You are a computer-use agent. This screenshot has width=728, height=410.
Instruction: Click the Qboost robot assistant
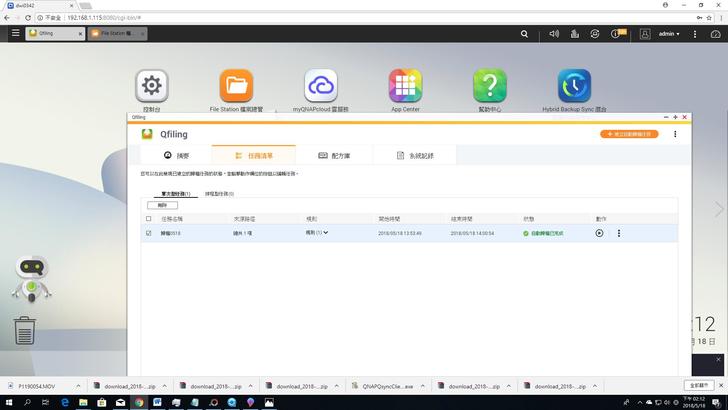click(30, 277)
